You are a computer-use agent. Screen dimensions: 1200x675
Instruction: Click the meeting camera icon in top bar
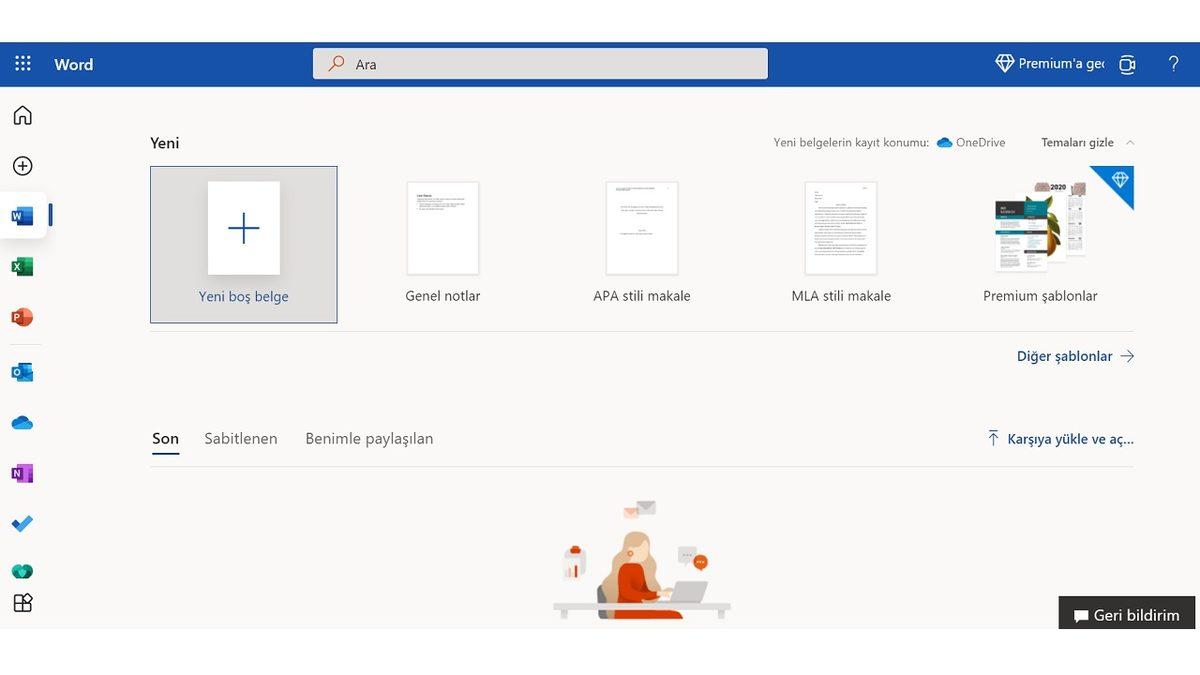(x=1127, y=63)
